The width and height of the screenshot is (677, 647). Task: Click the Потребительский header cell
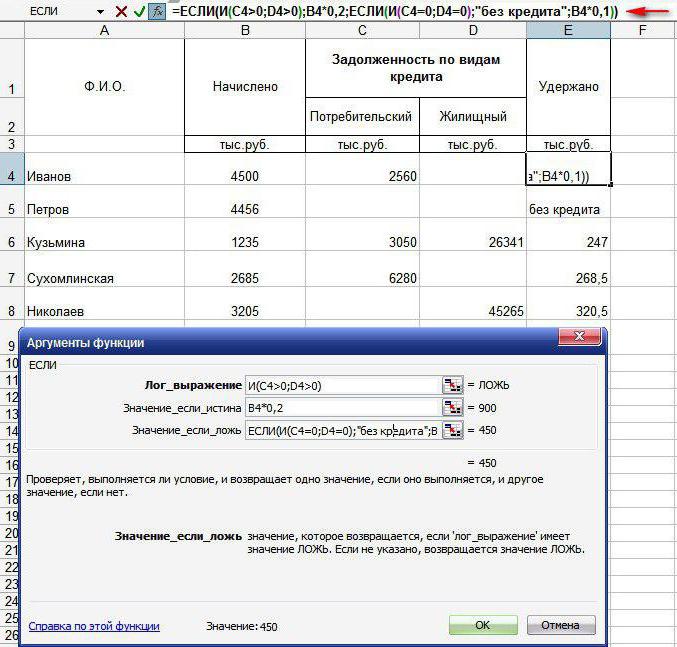click(362, 116)
